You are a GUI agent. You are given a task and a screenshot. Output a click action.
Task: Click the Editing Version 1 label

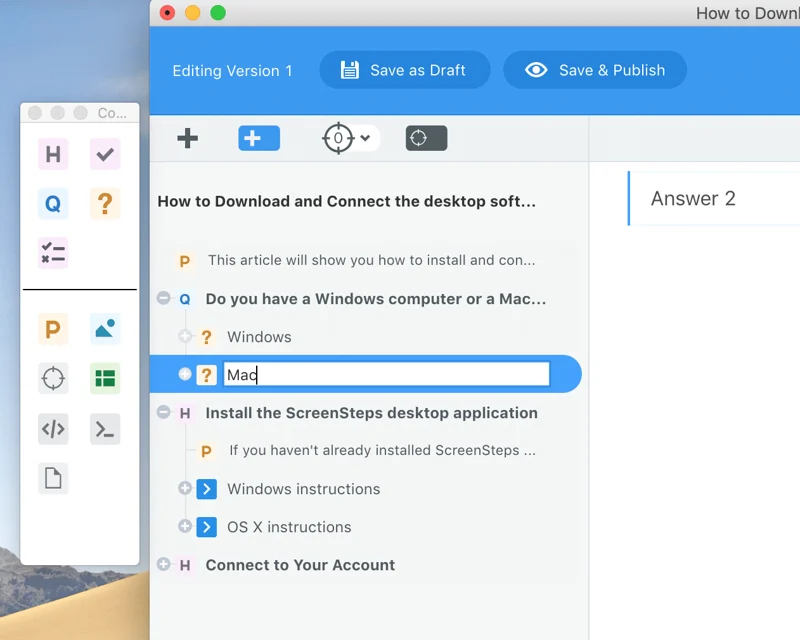pyautogui.click(x=232, y=71)
